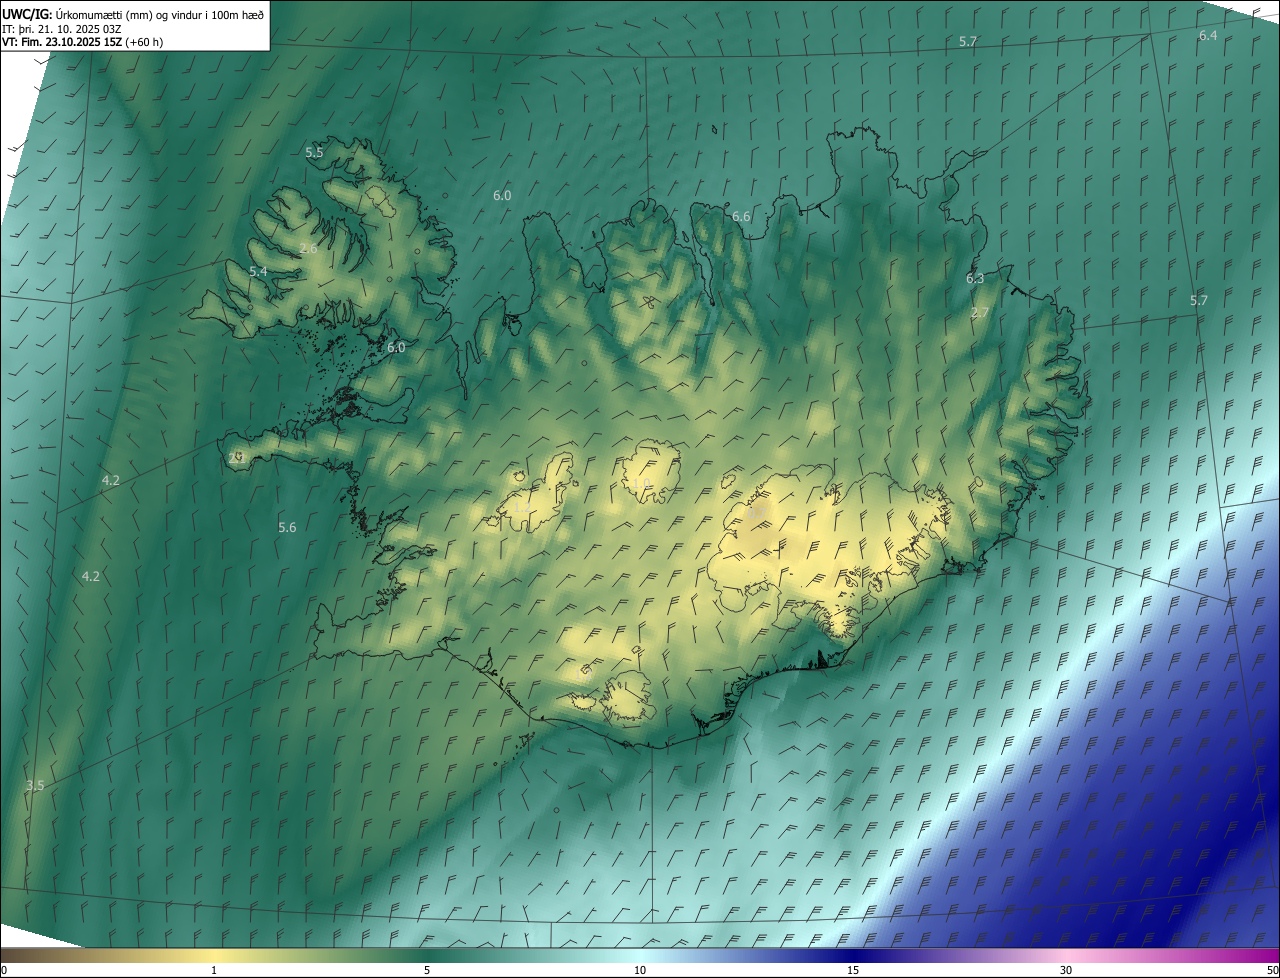1280x978 pixels.
Task: Click the 6.4 precipitable water value label
Action: tap(1208, 36)
